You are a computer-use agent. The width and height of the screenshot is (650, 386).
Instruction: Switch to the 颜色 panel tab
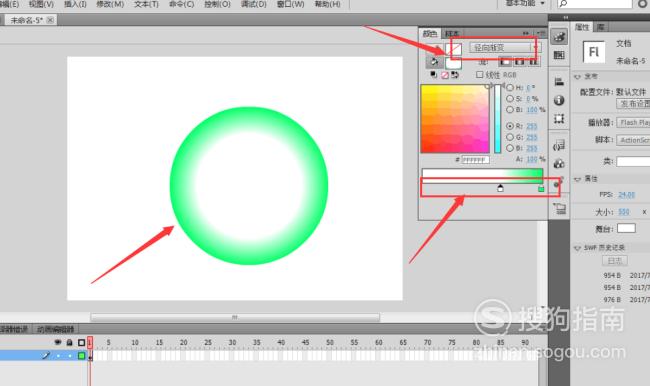pos(430,34)
